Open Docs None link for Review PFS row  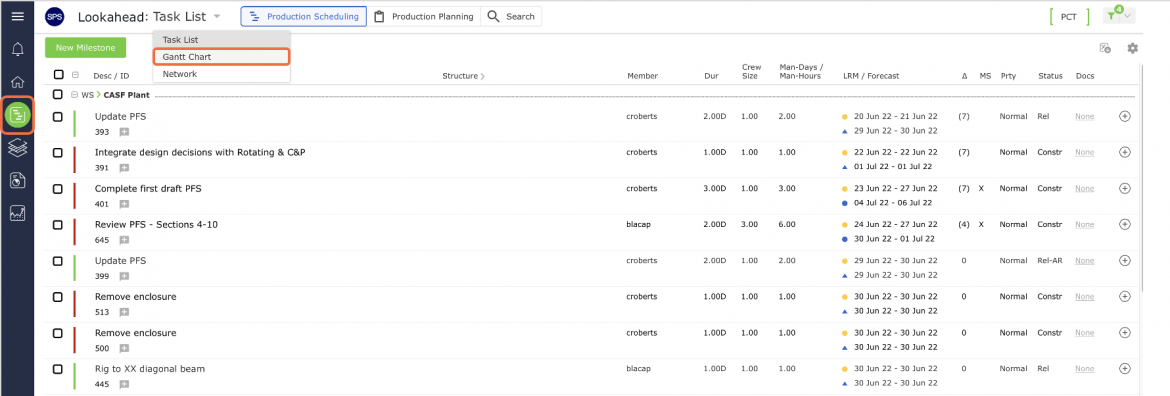pyautogui.click(x=1084, y=224)
